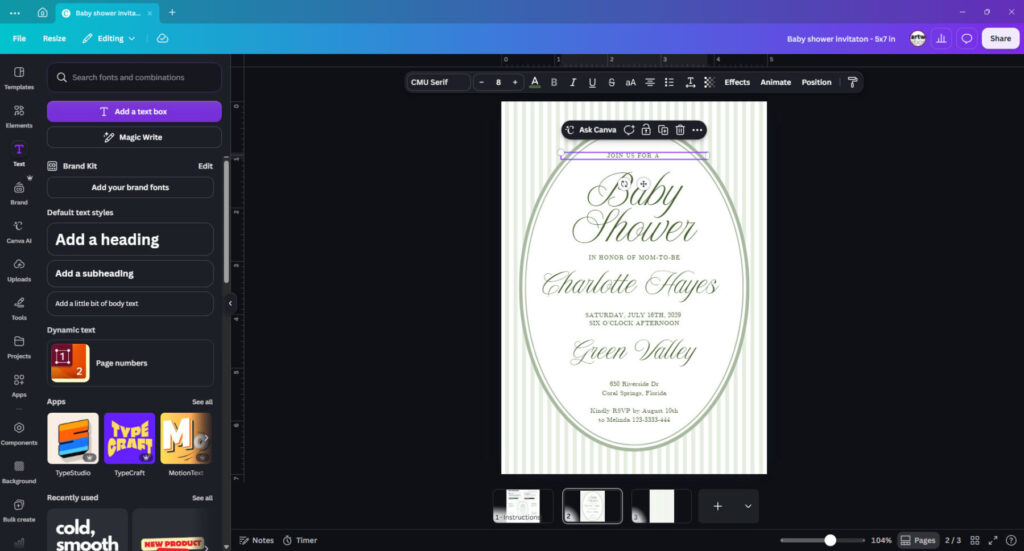Open the Tools sidebar panel
Screen dimensions: 1024x551
[x=19, y=308]
